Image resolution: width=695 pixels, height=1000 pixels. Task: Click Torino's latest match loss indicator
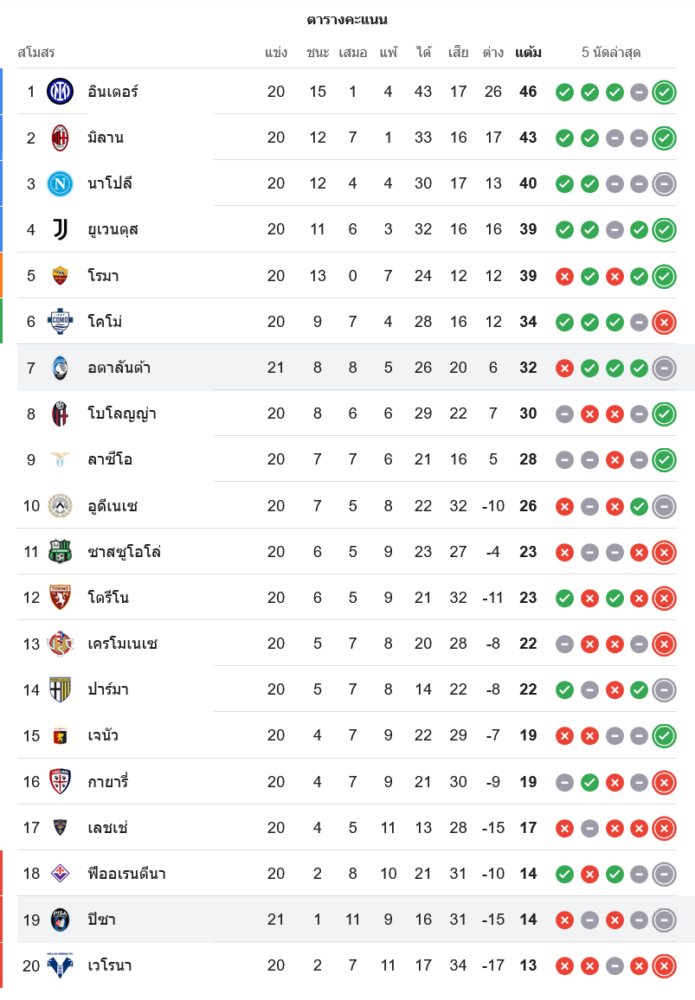tap(663, 598)
